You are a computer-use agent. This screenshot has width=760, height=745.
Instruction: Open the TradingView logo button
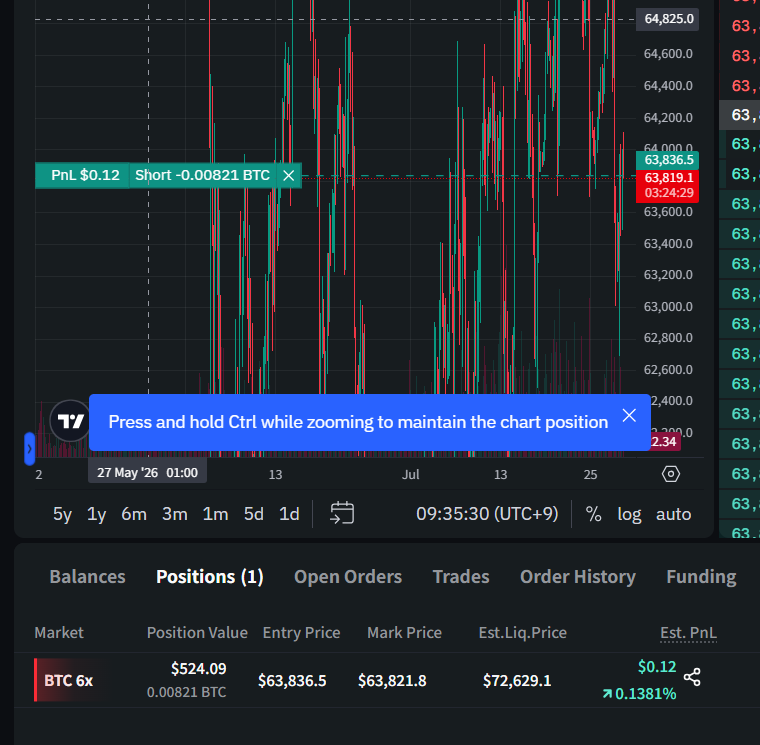70,421
